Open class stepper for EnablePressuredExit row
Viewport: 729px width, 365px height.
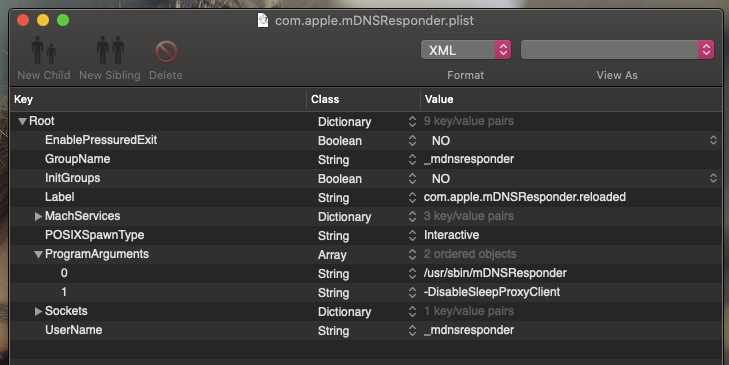[412, 141]
